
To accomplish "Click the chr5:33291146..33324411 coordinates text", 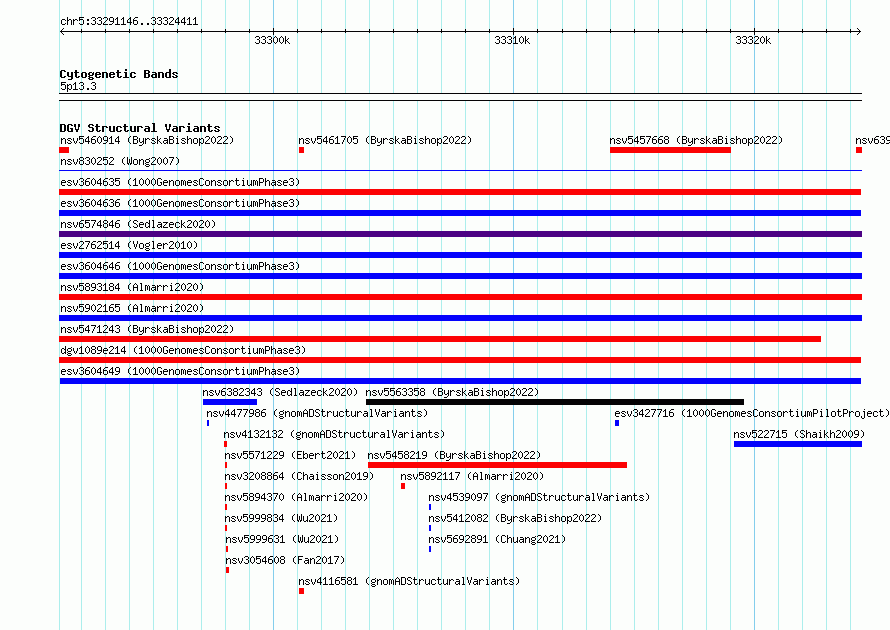I will (129, 22).
